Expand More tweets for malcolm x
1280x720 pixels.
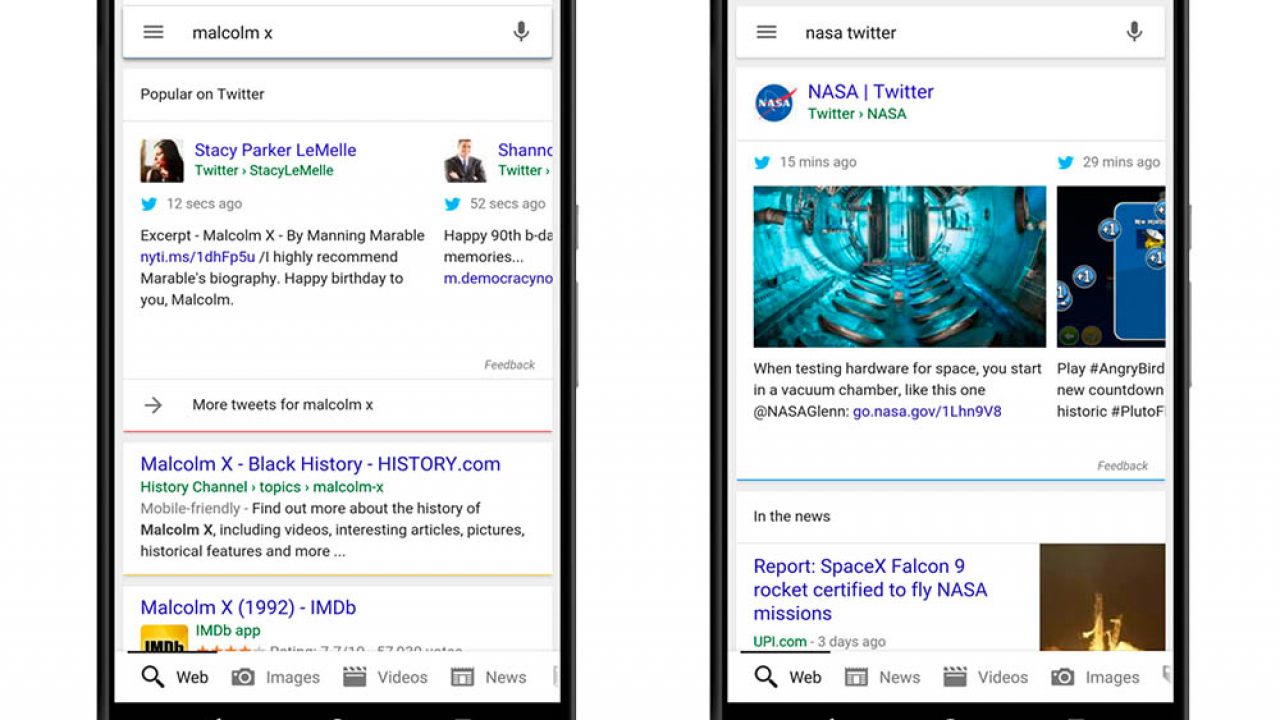pos(282,405)
